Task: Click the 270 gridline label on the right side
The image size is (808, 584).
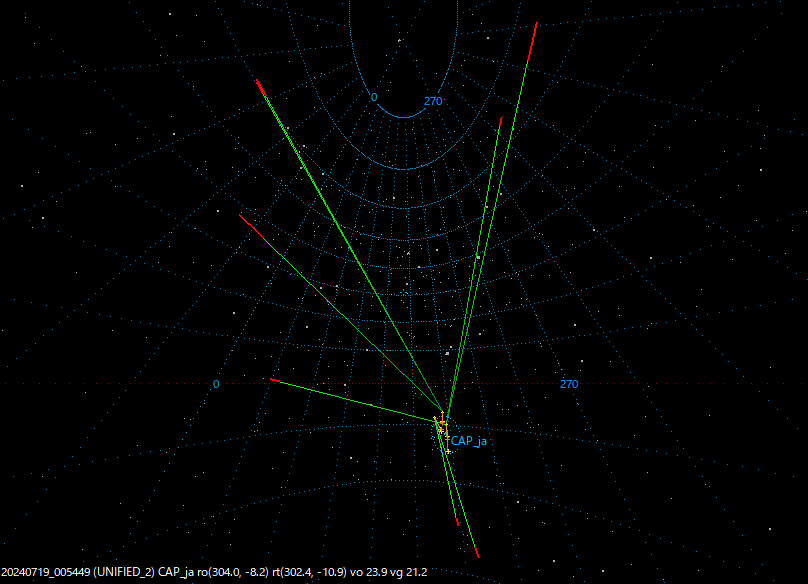Action: click(568, 383)
